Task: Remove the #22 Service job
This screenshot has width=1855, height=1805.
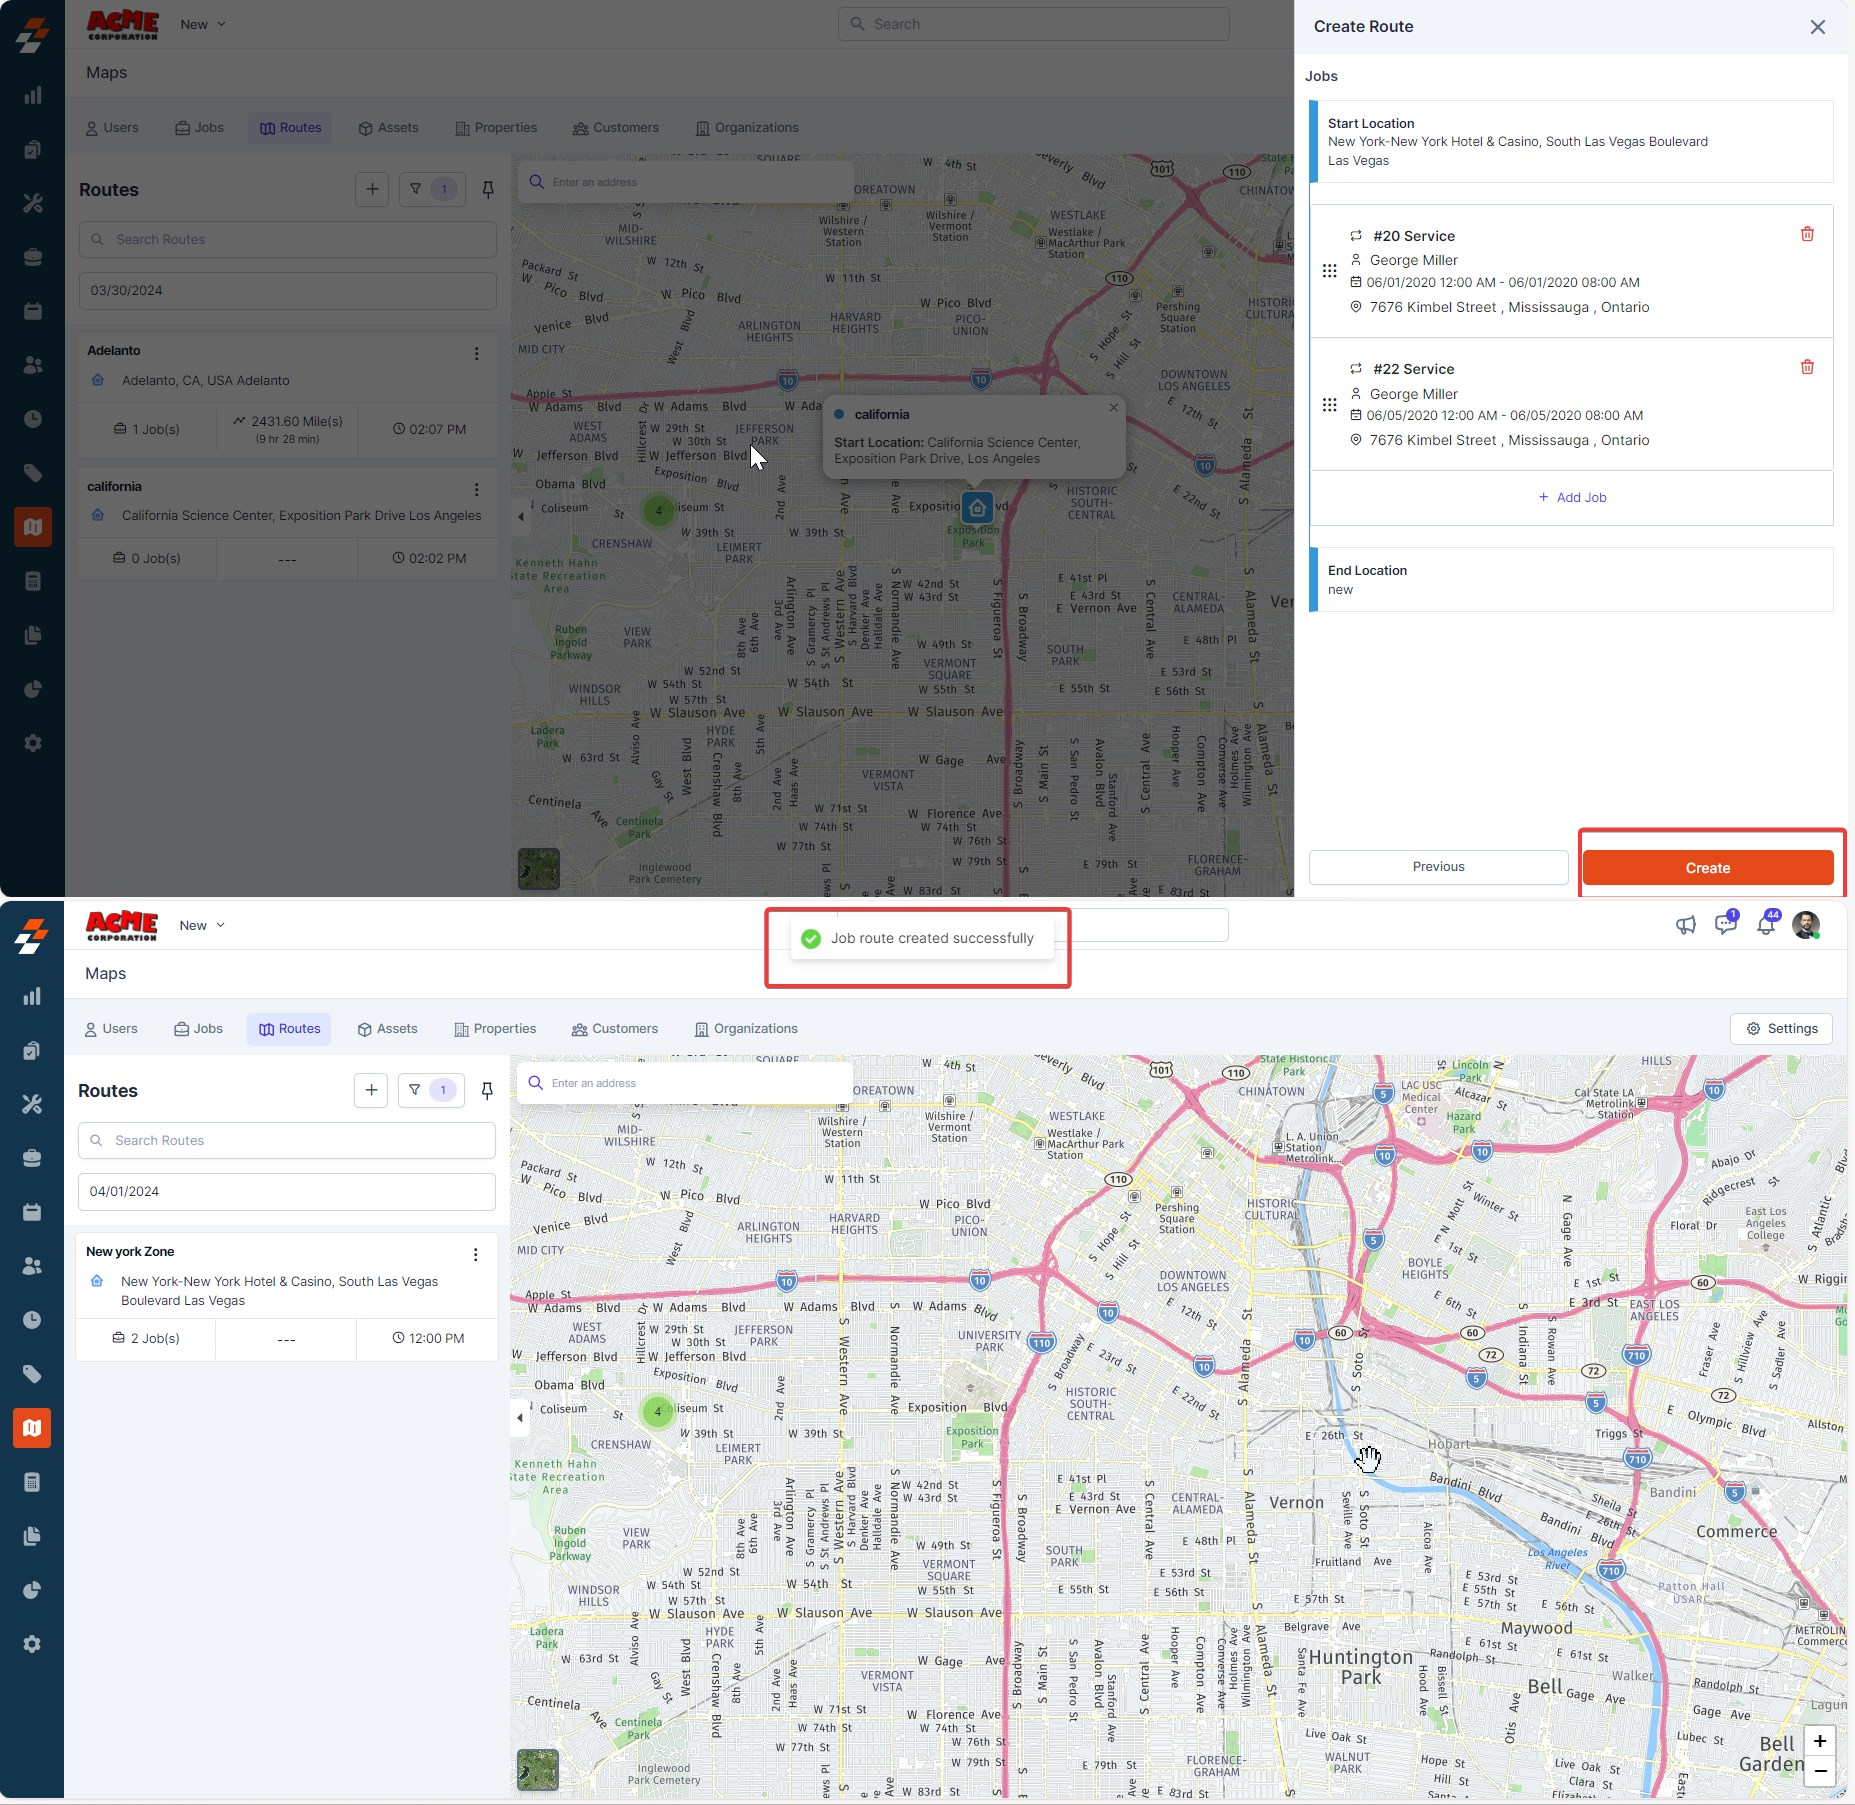Action: point(1807,367)
